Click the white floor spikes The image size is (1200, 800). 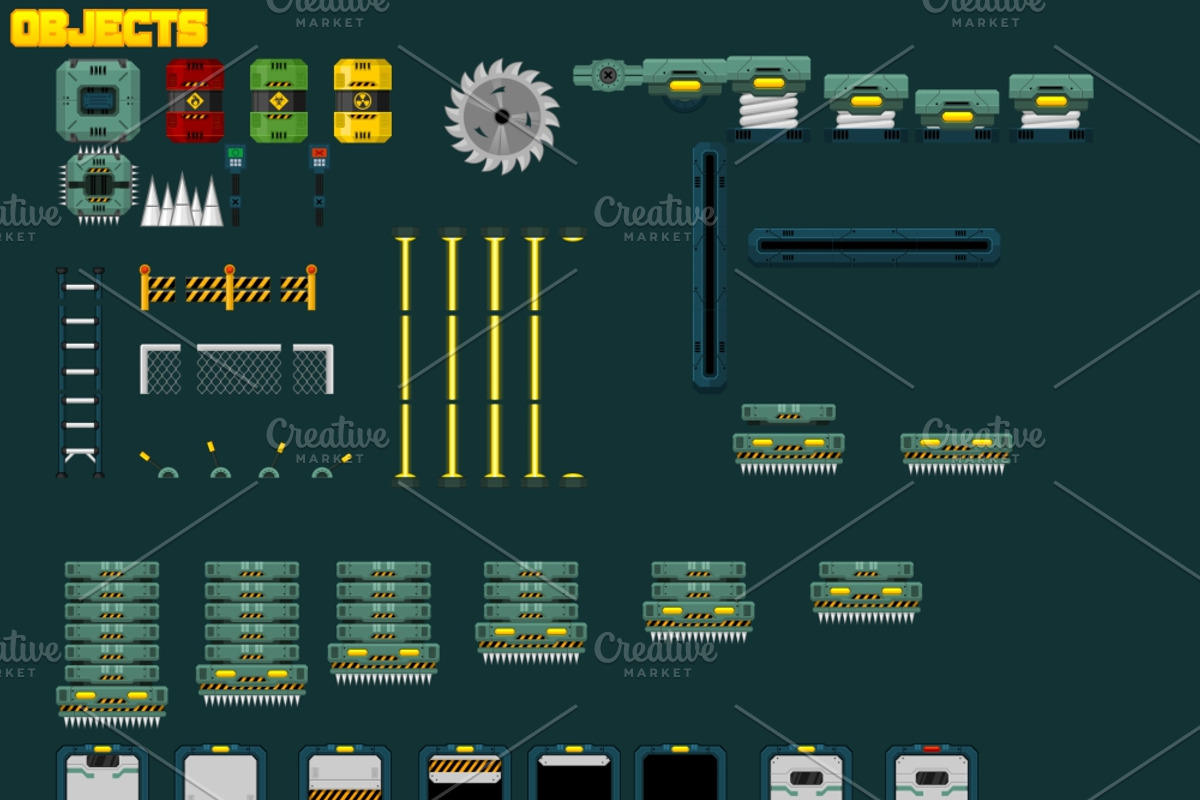(181, 203)
